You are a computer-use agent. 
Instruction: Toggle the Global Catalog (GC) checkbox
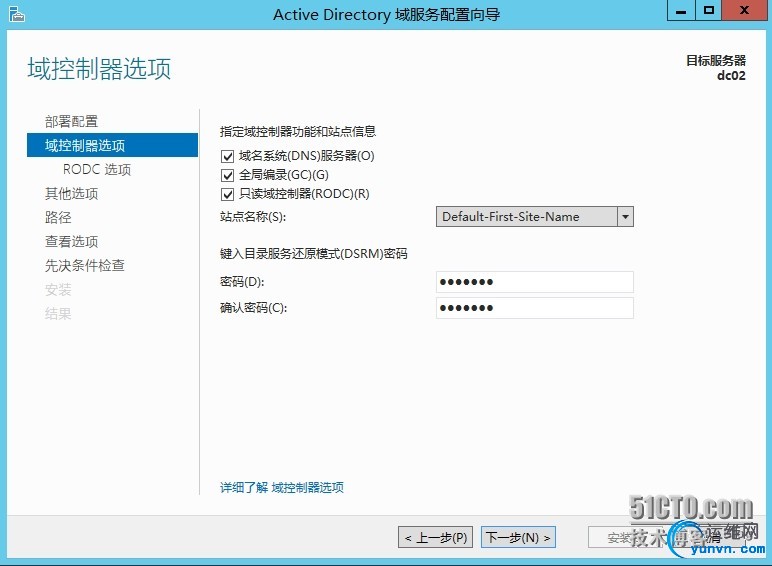point(227,175)
